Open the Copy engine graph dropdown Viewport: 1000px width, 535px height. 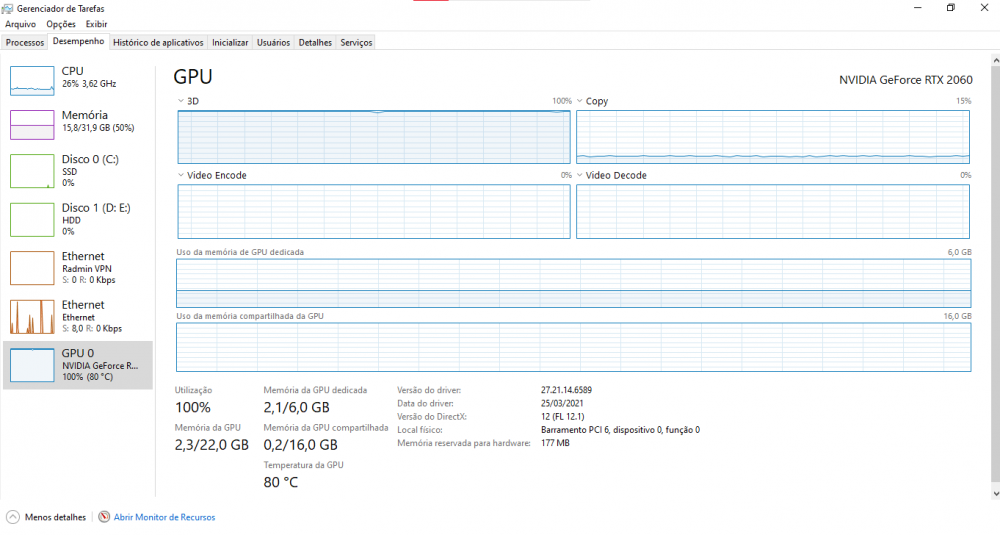[x=580, y=101]
